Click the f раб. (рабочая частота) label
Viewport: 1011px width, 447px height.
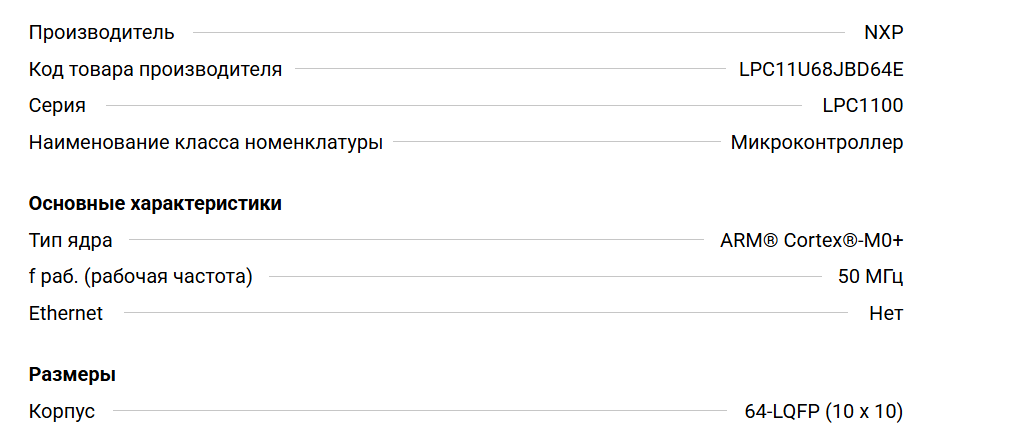tap(140, 277)
